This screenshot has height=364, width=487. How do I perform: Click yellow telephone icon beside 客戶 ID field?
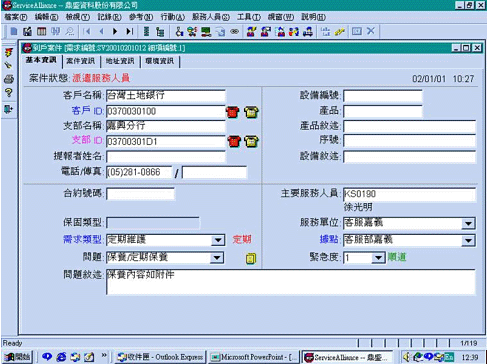tap(251, 112)
